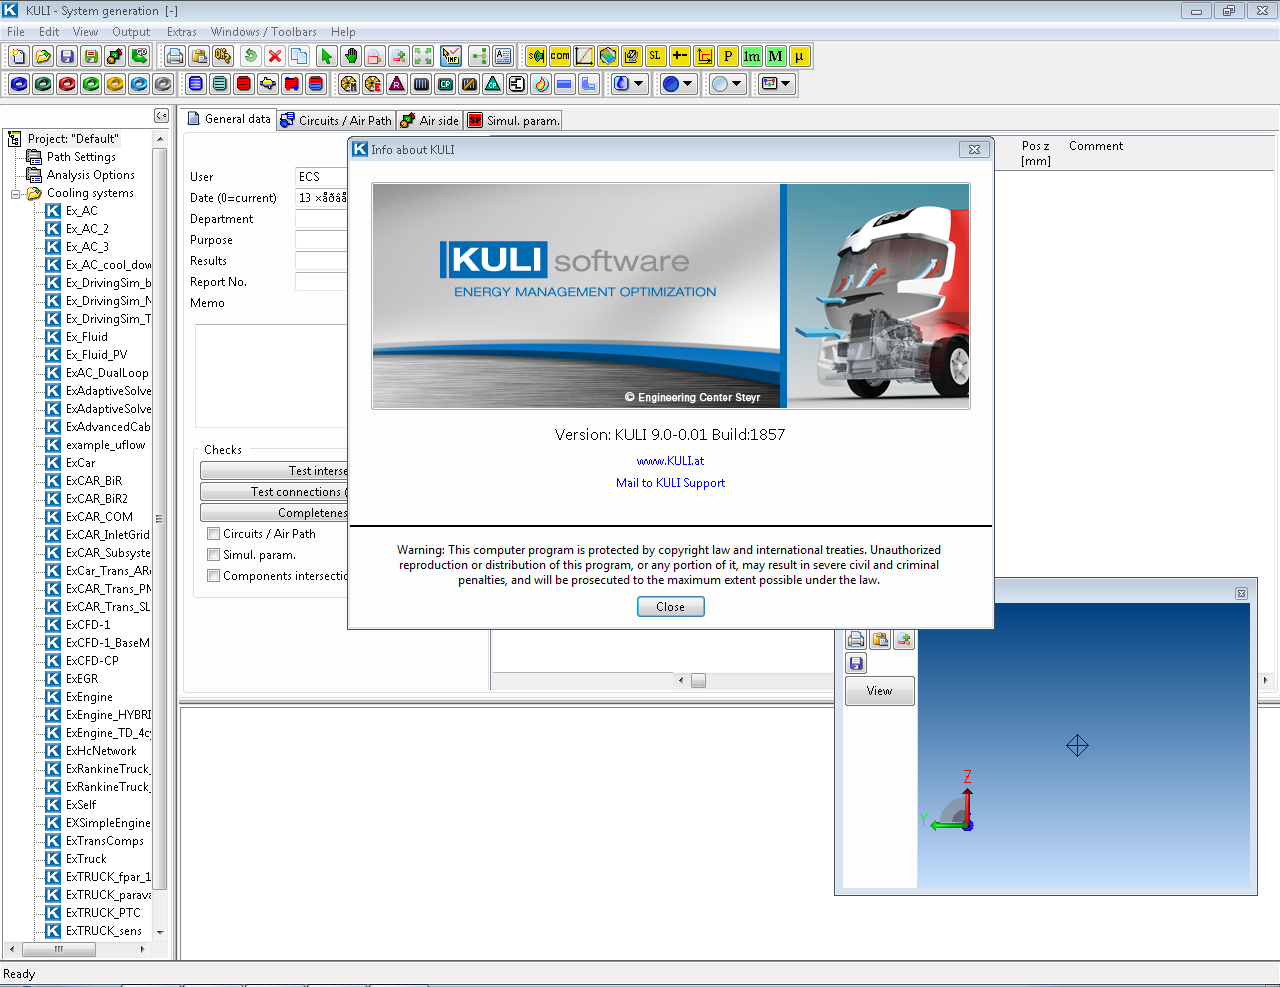
Task: Click the yellow P toolbar icon
Action: coord(728,56)
